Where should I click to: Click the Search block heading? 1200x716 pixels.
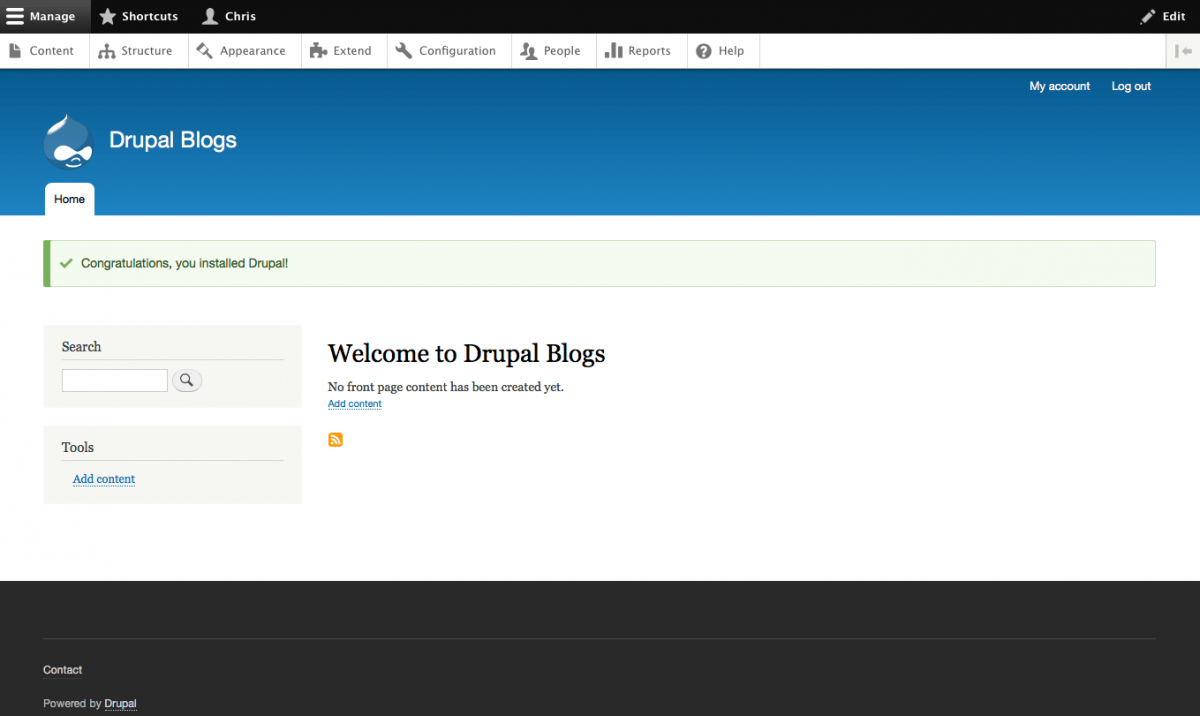tap(81, 347)
